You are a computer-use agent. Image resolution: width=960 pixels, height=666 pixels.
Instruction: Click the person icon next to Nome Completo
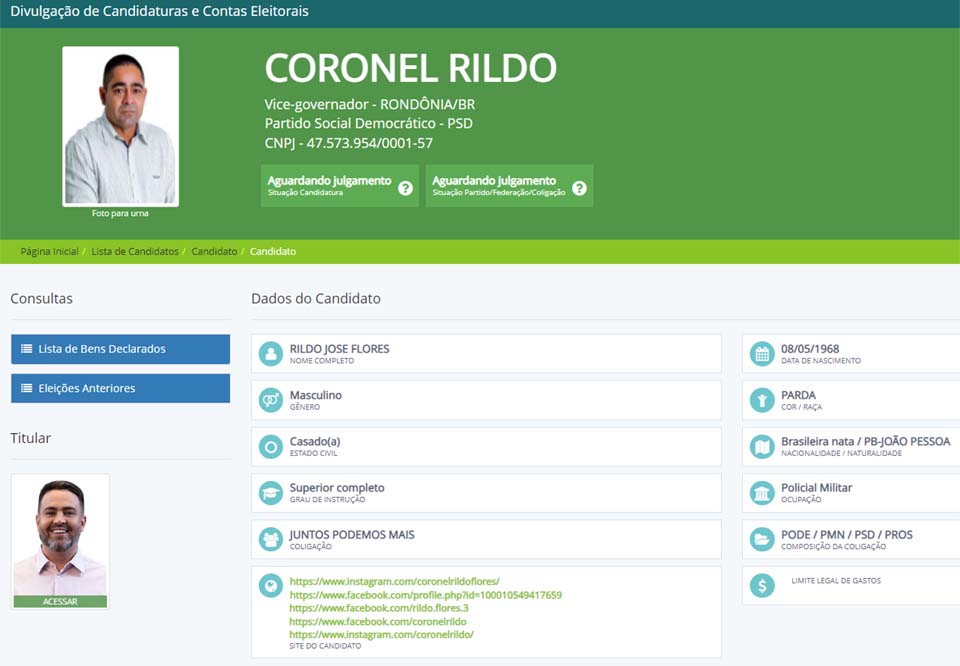click(x=270, y=354)
